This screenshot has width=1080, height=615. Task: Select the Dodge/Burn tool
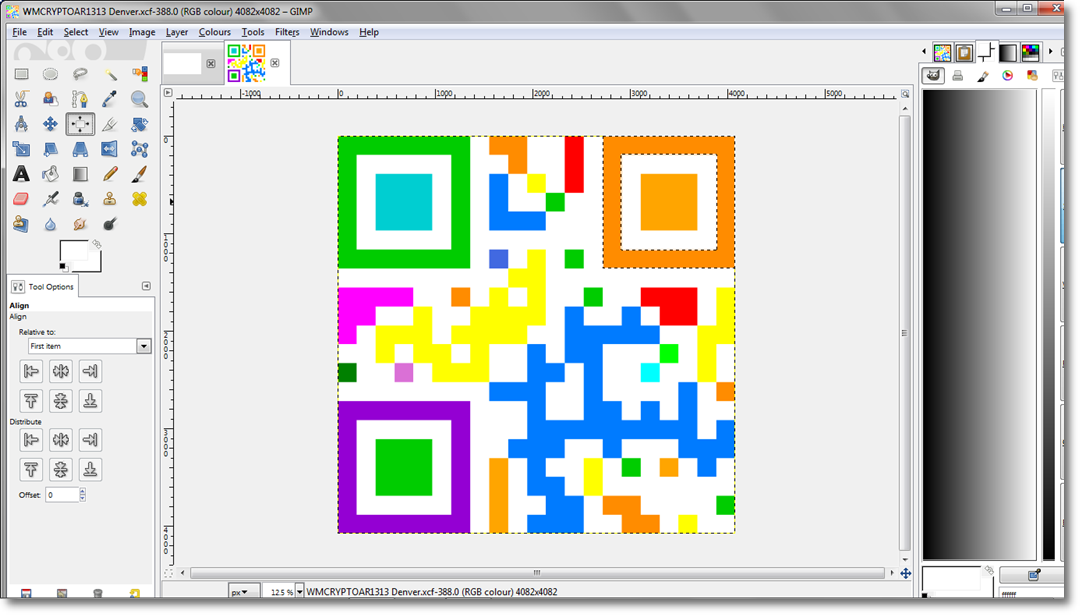(110, 224)
